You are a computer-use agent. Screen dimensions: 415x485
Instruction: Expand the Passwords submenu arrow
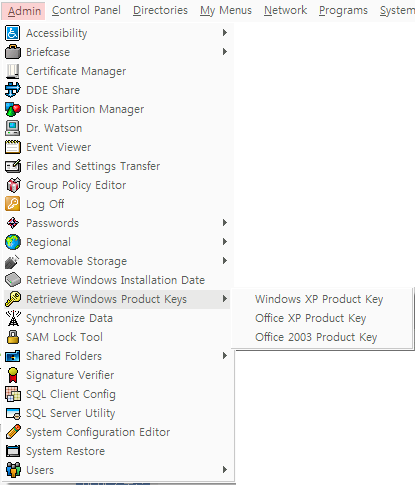click(x=225, y=223)
